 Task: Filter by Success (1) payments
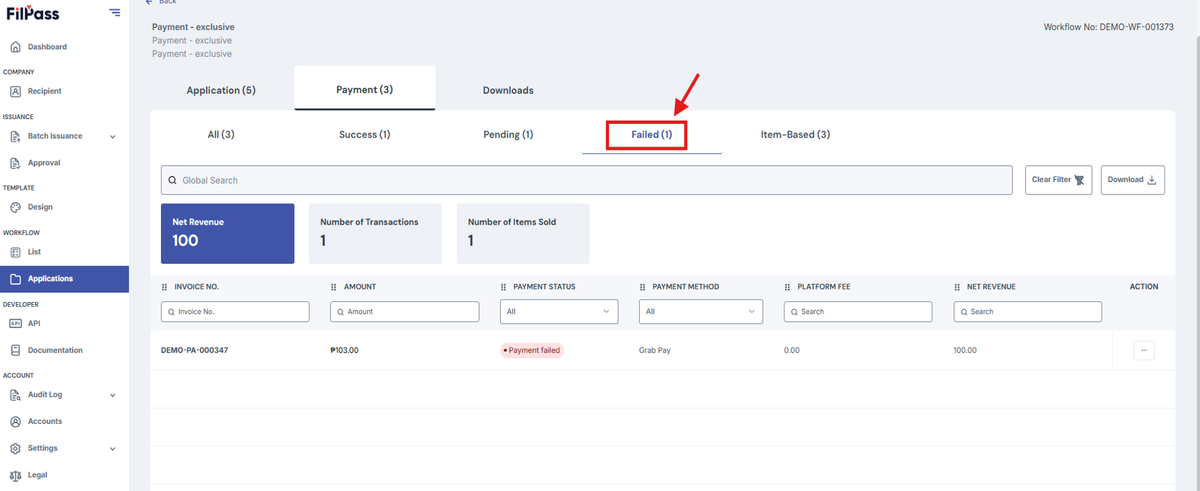[365, 134]
